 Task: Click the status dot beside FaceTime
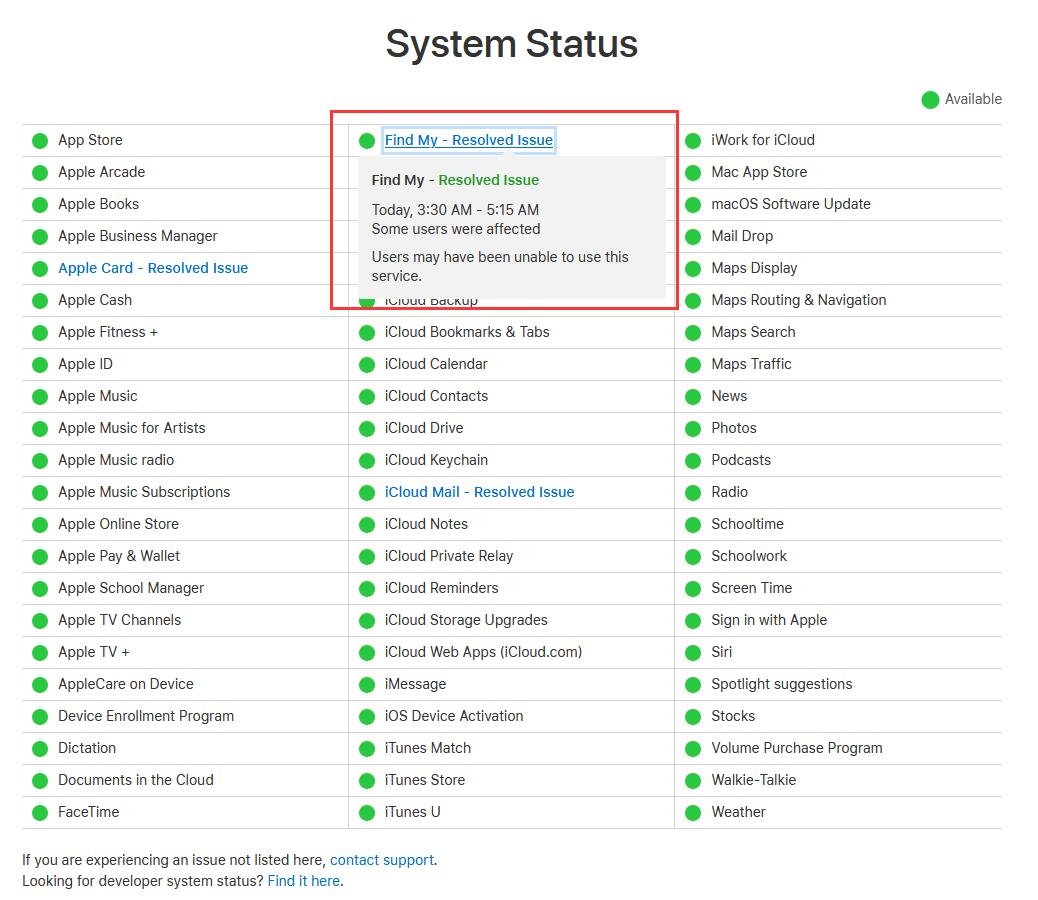pos(40,813)
